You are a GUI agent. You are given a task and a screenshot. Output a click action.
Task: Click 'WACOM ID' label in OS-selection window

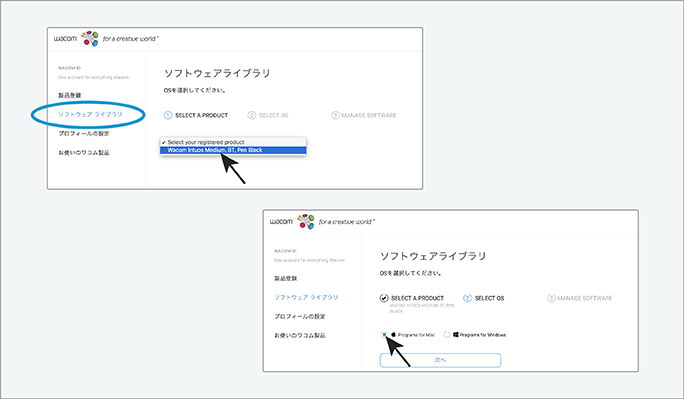tap(285, 251)
